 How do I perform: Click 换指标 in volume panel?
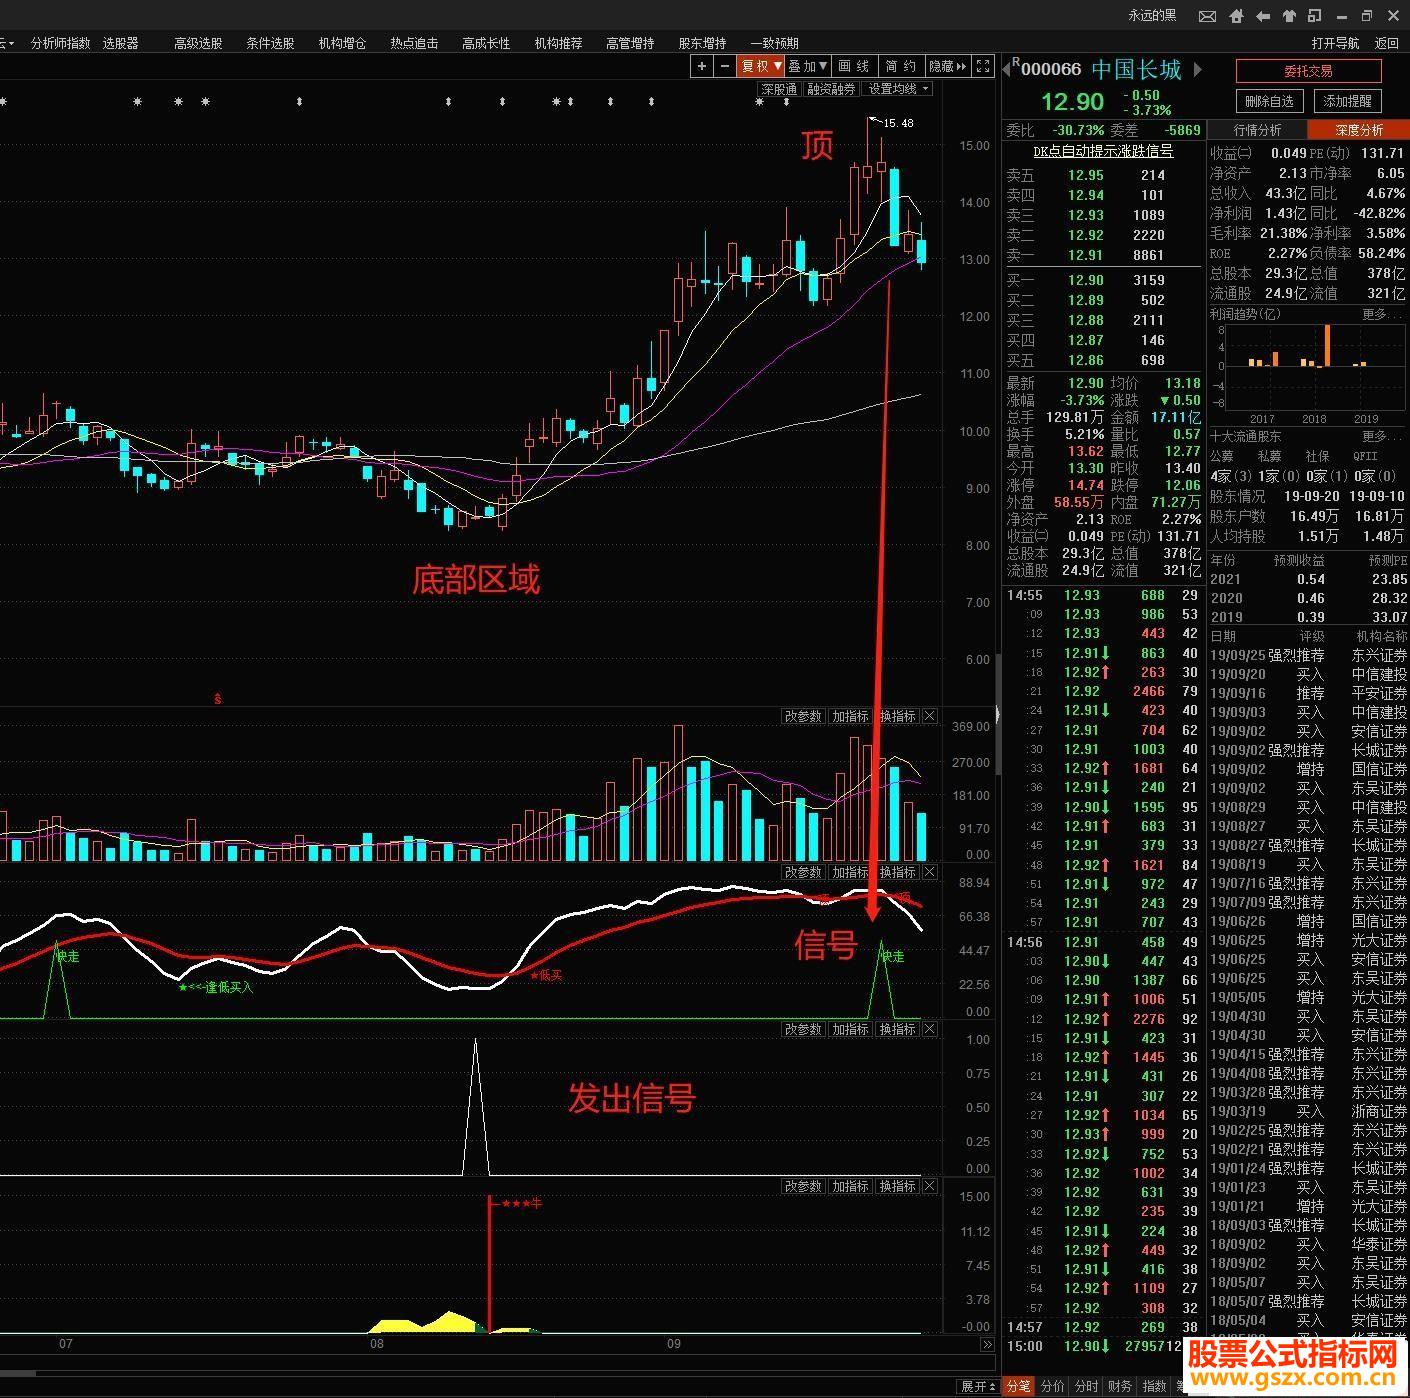tap(897, 716)
